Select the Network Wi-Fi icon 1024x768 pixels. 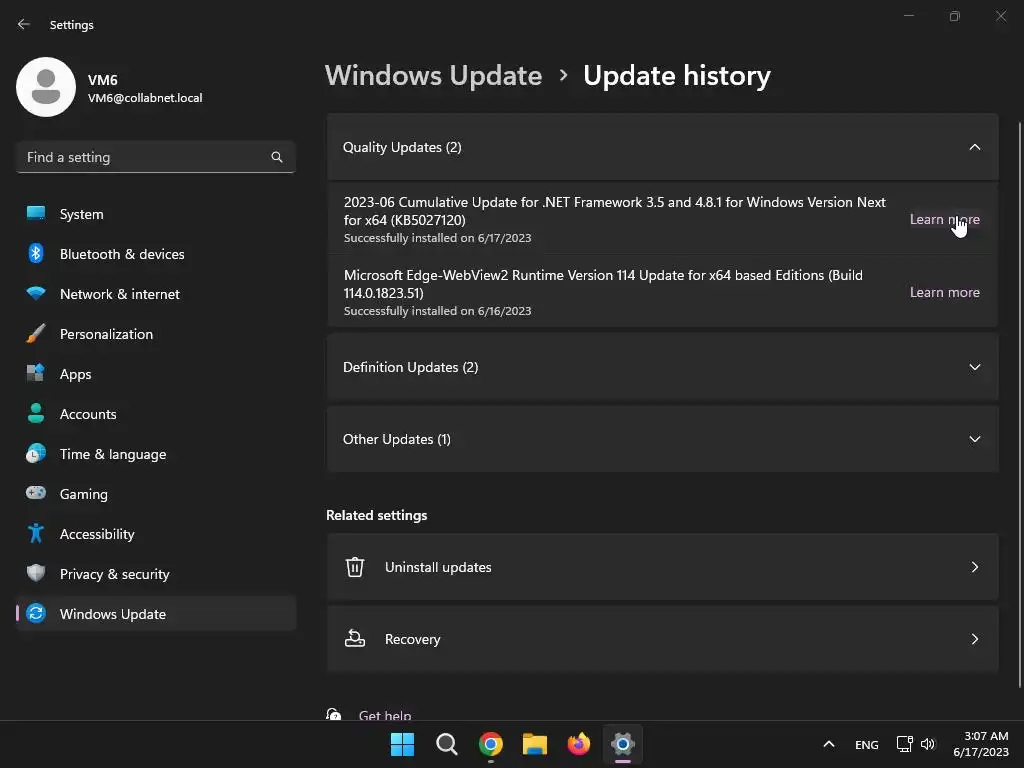(x=36, y=293)
